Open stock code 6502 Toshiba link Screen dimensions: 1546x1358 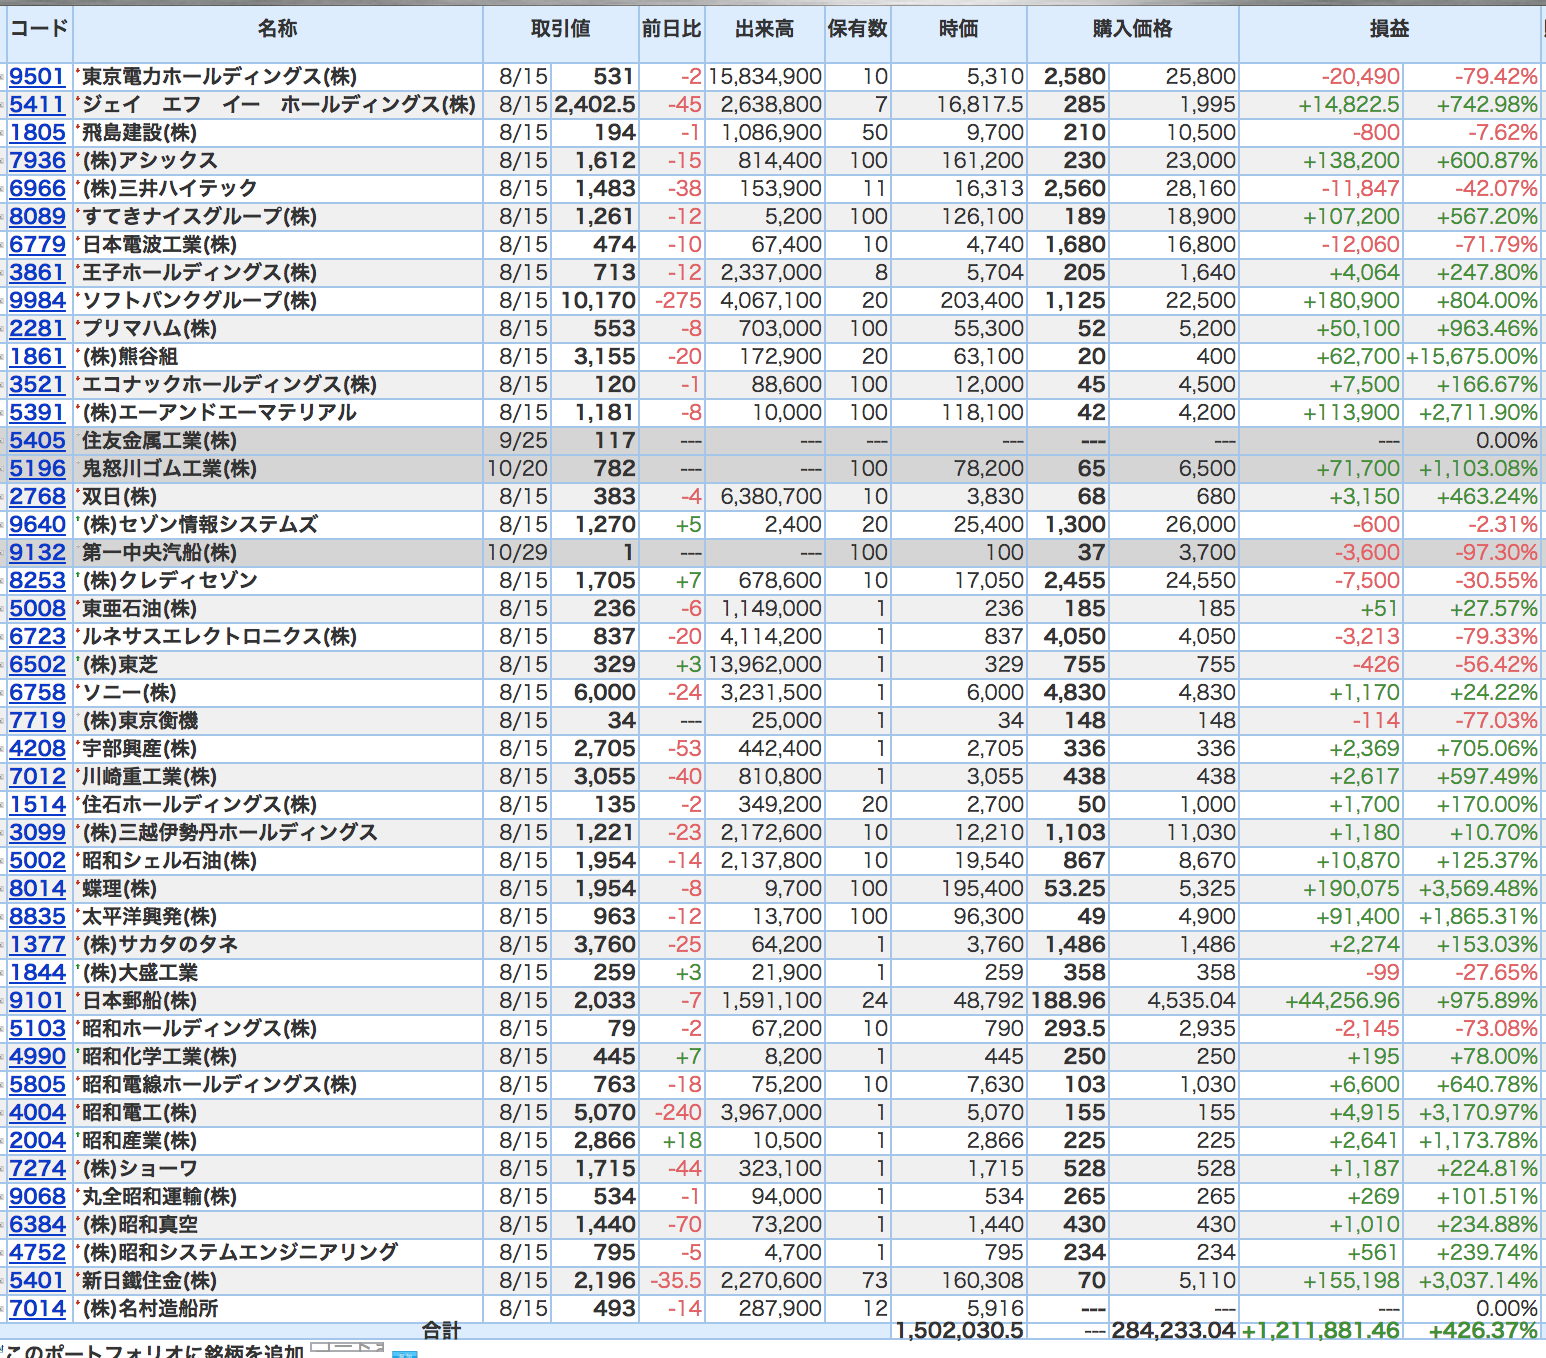(37, 665)
